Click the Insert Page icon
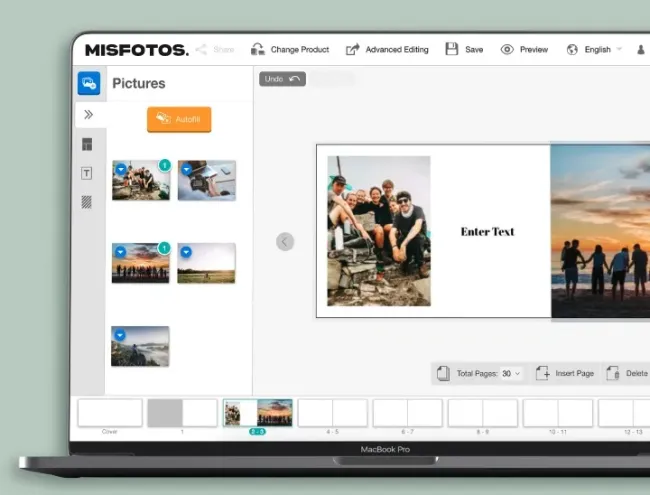650x495 pixels. click(x=542, y=373)
